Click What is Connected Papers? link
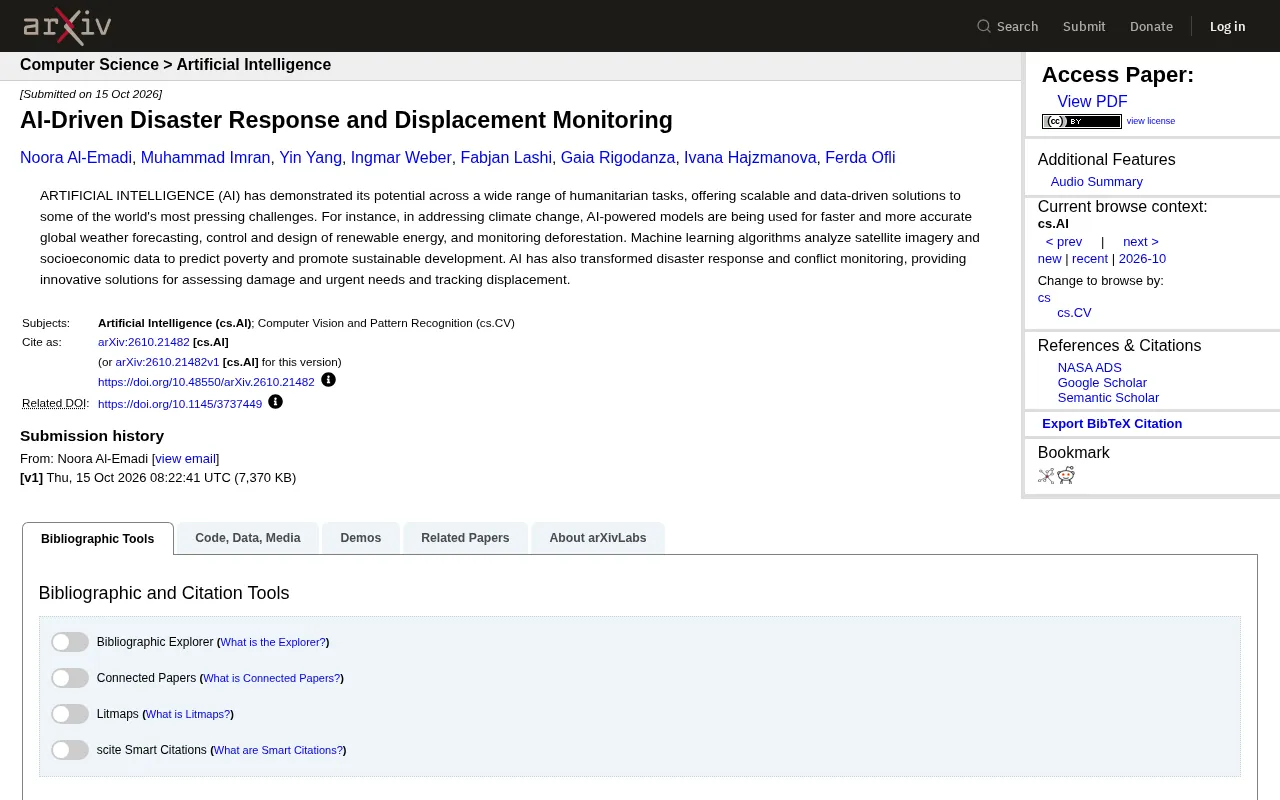The height and width of the screenshot is (800, 1280). tap(271, 678)
